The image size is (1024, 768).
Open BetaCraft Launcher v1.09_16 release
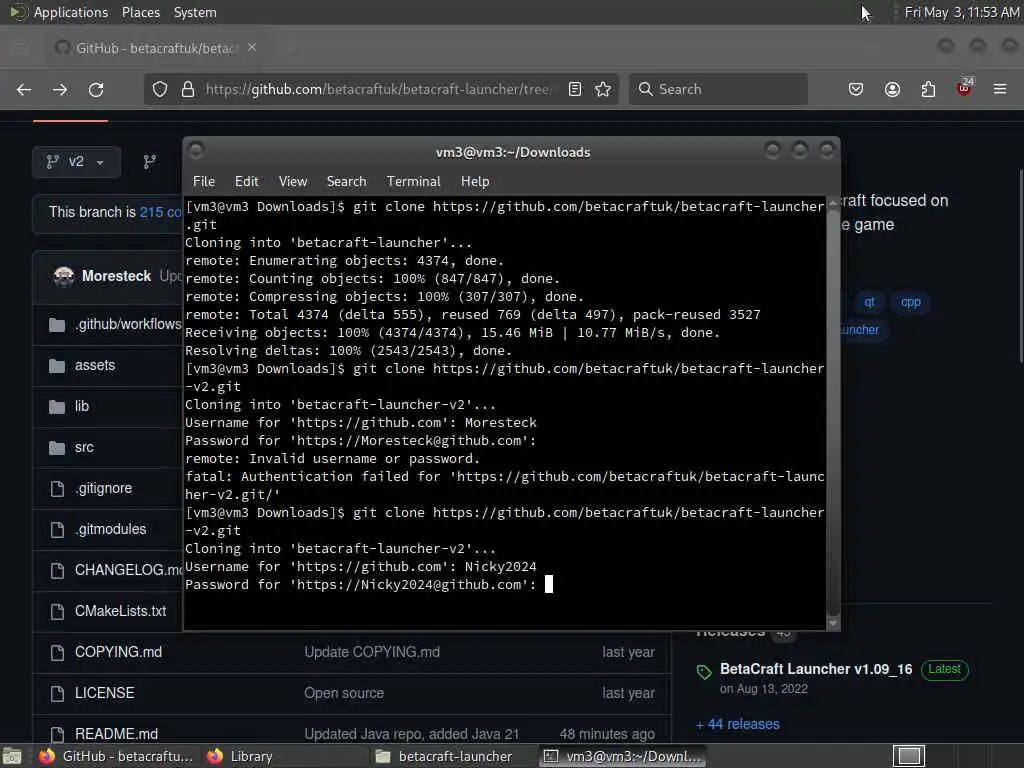pos(816,669)
